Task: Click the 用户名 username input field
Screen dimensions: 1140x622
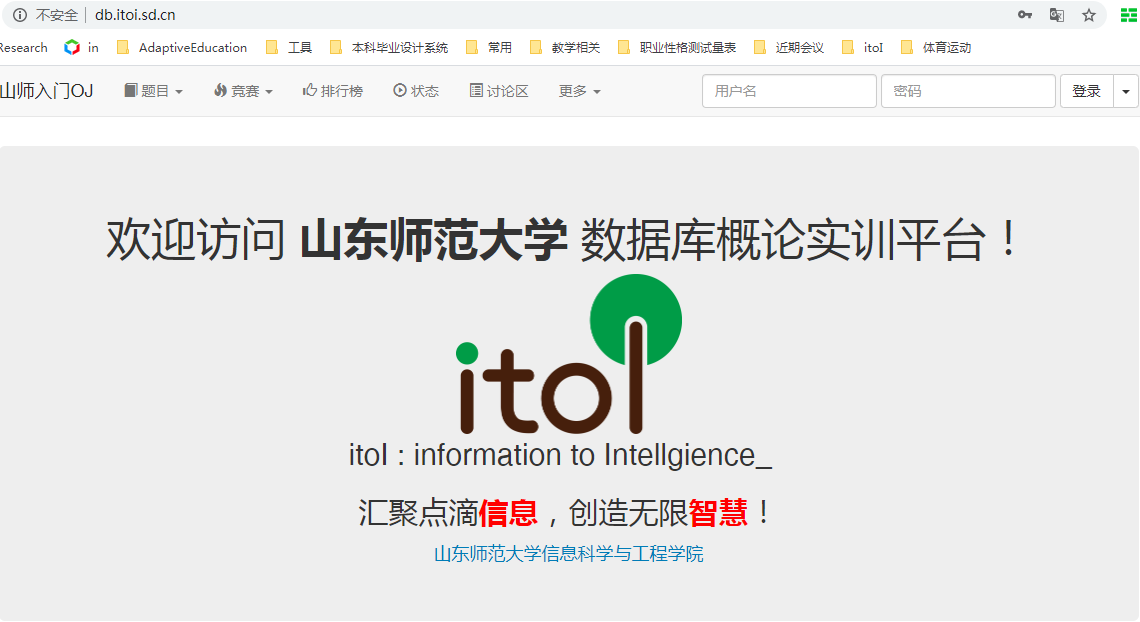Action: coord(789,91)
